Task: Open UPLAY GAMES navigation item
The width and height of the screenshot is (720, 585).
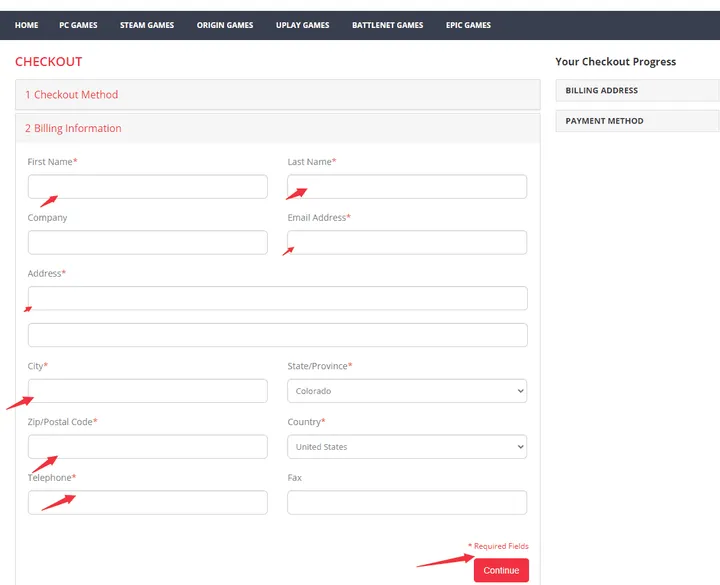Action: [x=303, y=25]
